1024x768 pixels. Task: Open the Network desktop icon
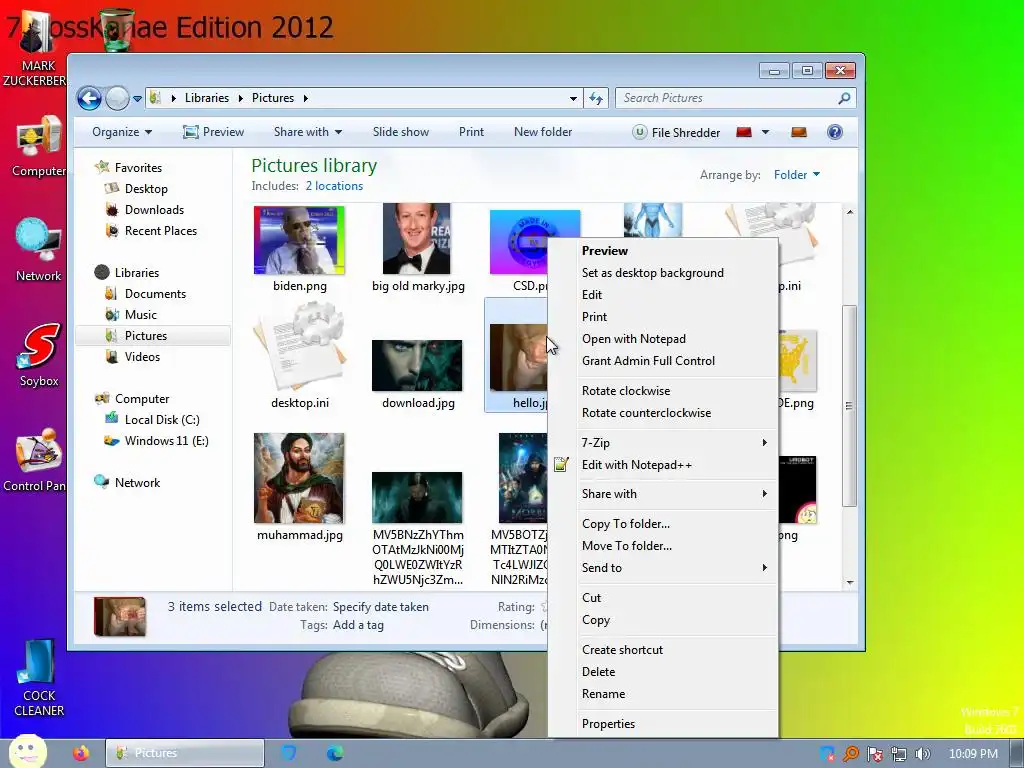pyautogui.click(x=39, y=250)
